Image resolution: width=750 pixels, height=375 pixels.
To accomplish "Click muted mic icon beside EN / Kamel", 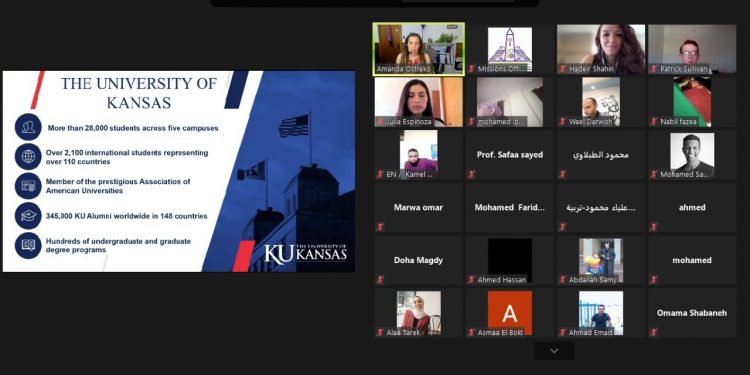I will 380,174.
